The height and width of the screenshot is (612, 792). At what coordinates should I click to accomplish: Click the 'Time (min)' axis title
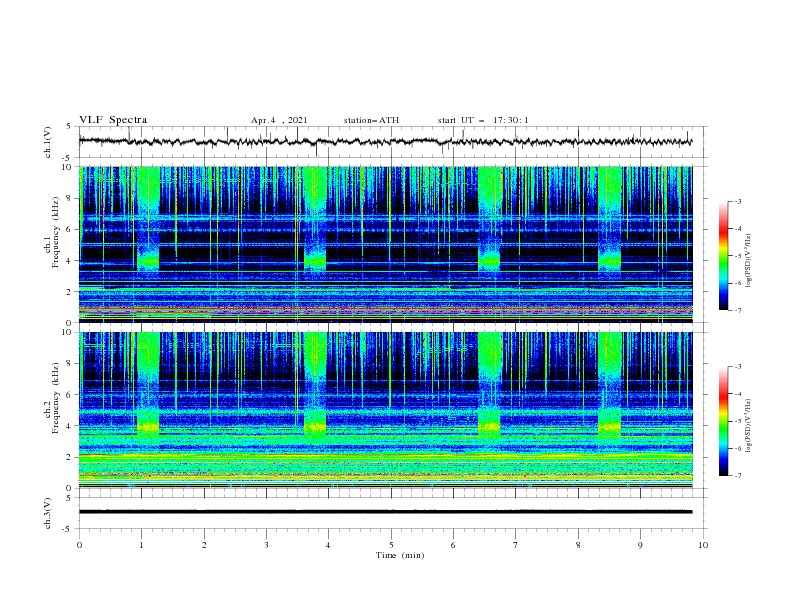400,555
